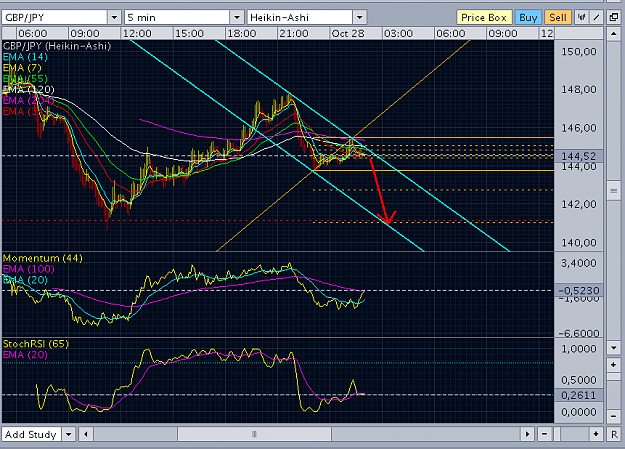
Task: Click the 142,00 price axis label
Action: point(579,204)
